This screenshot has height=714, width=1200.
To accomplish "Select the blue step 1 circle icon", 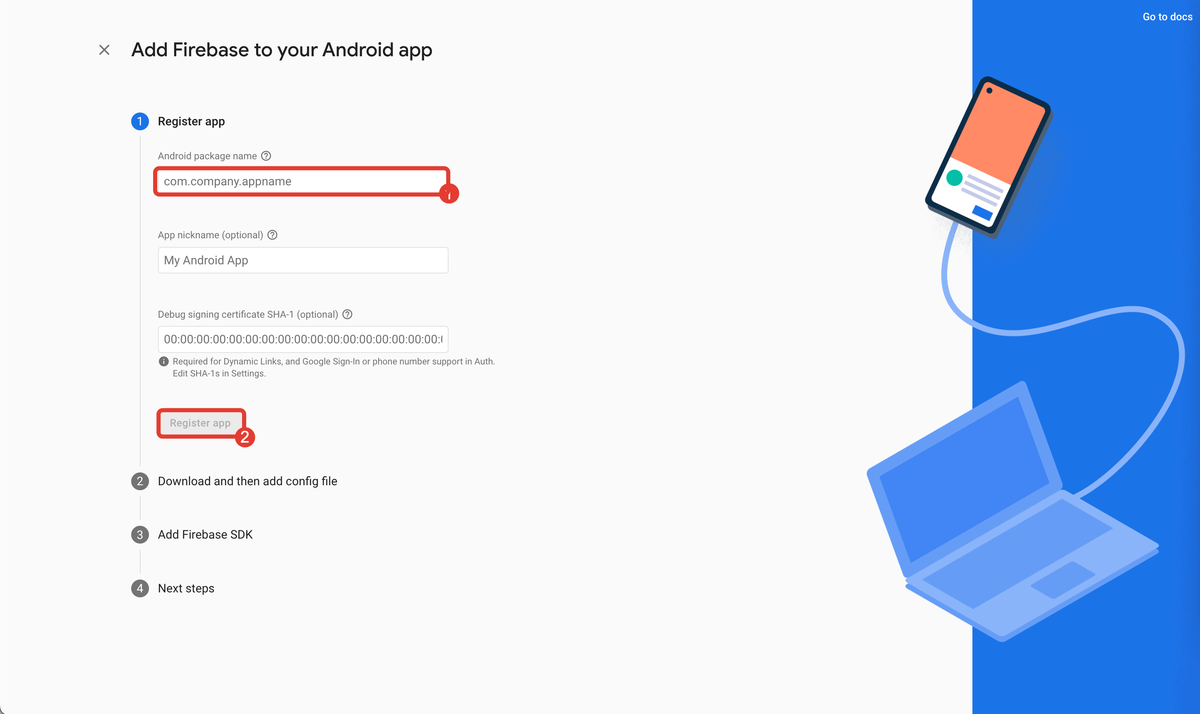I will coord(140,121).
